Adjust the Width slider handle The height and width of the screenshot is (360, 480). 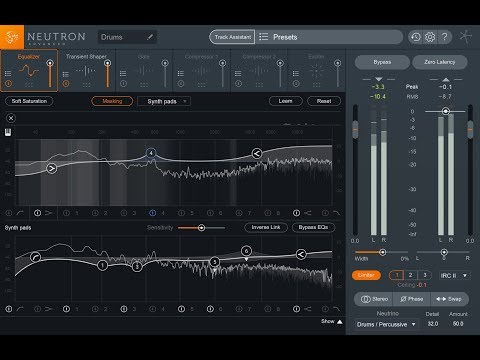click(382, 252)
